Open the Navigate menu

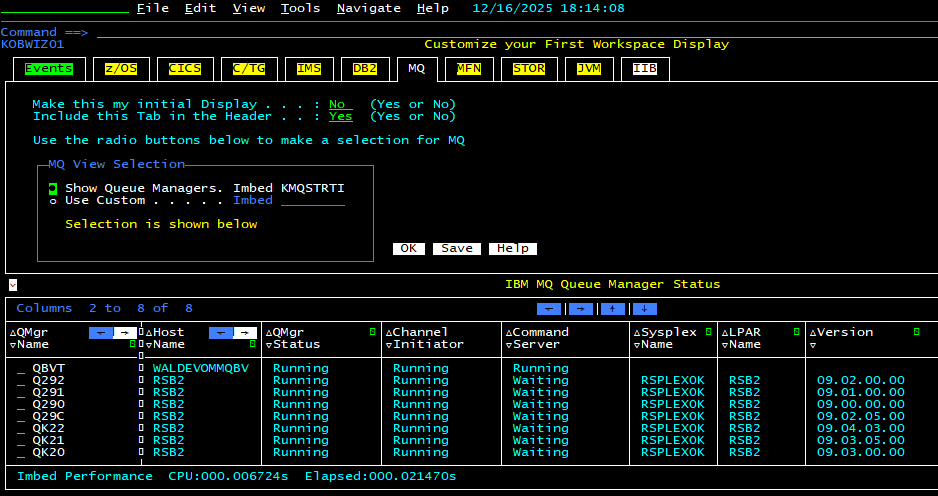pyautogui.click(x=368, y=8)
